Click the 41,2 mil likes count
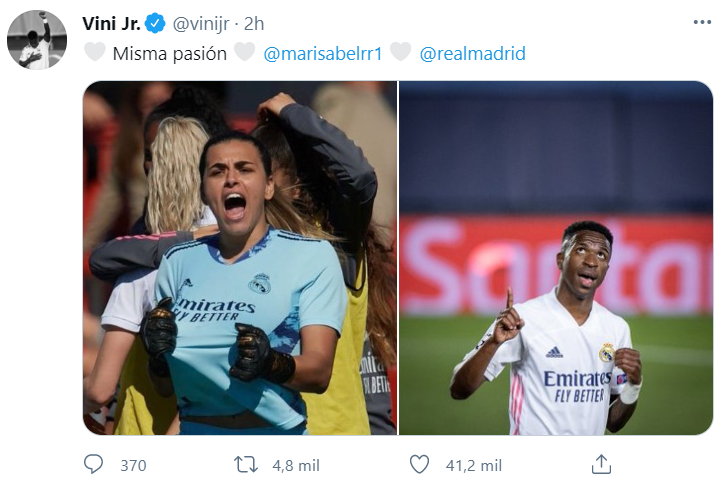 click(x=473, y=465)
